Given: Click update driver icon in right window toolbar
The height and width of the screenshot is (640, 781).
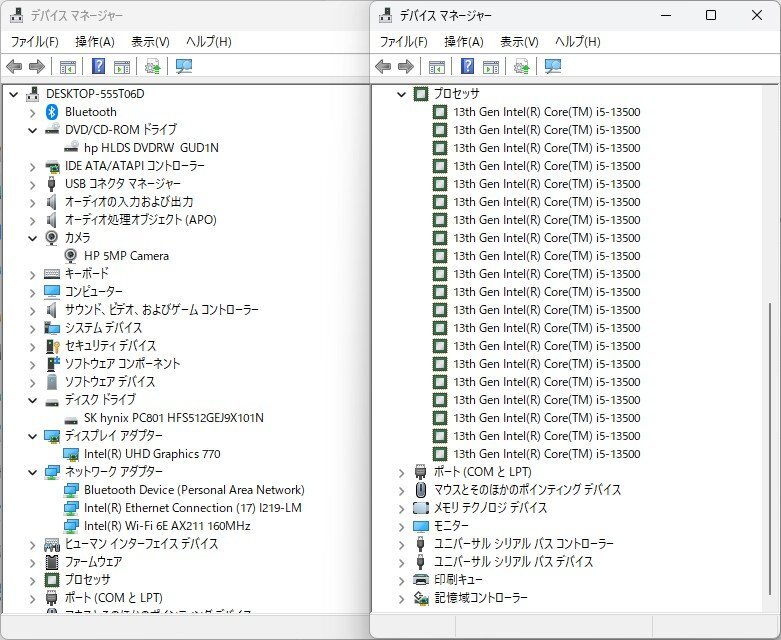Looking at the screenshot, I should [x=521, y=66].
